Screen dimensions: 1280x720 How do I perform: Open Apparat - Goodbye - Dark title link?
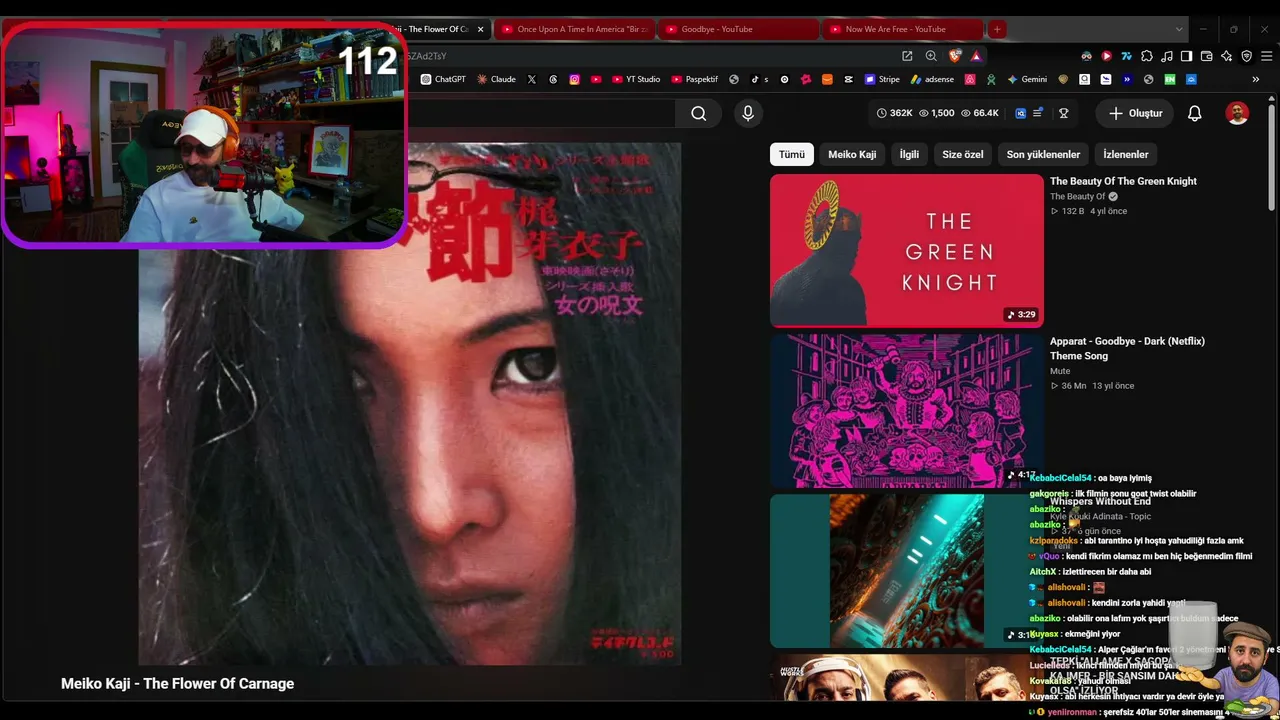1127,348
